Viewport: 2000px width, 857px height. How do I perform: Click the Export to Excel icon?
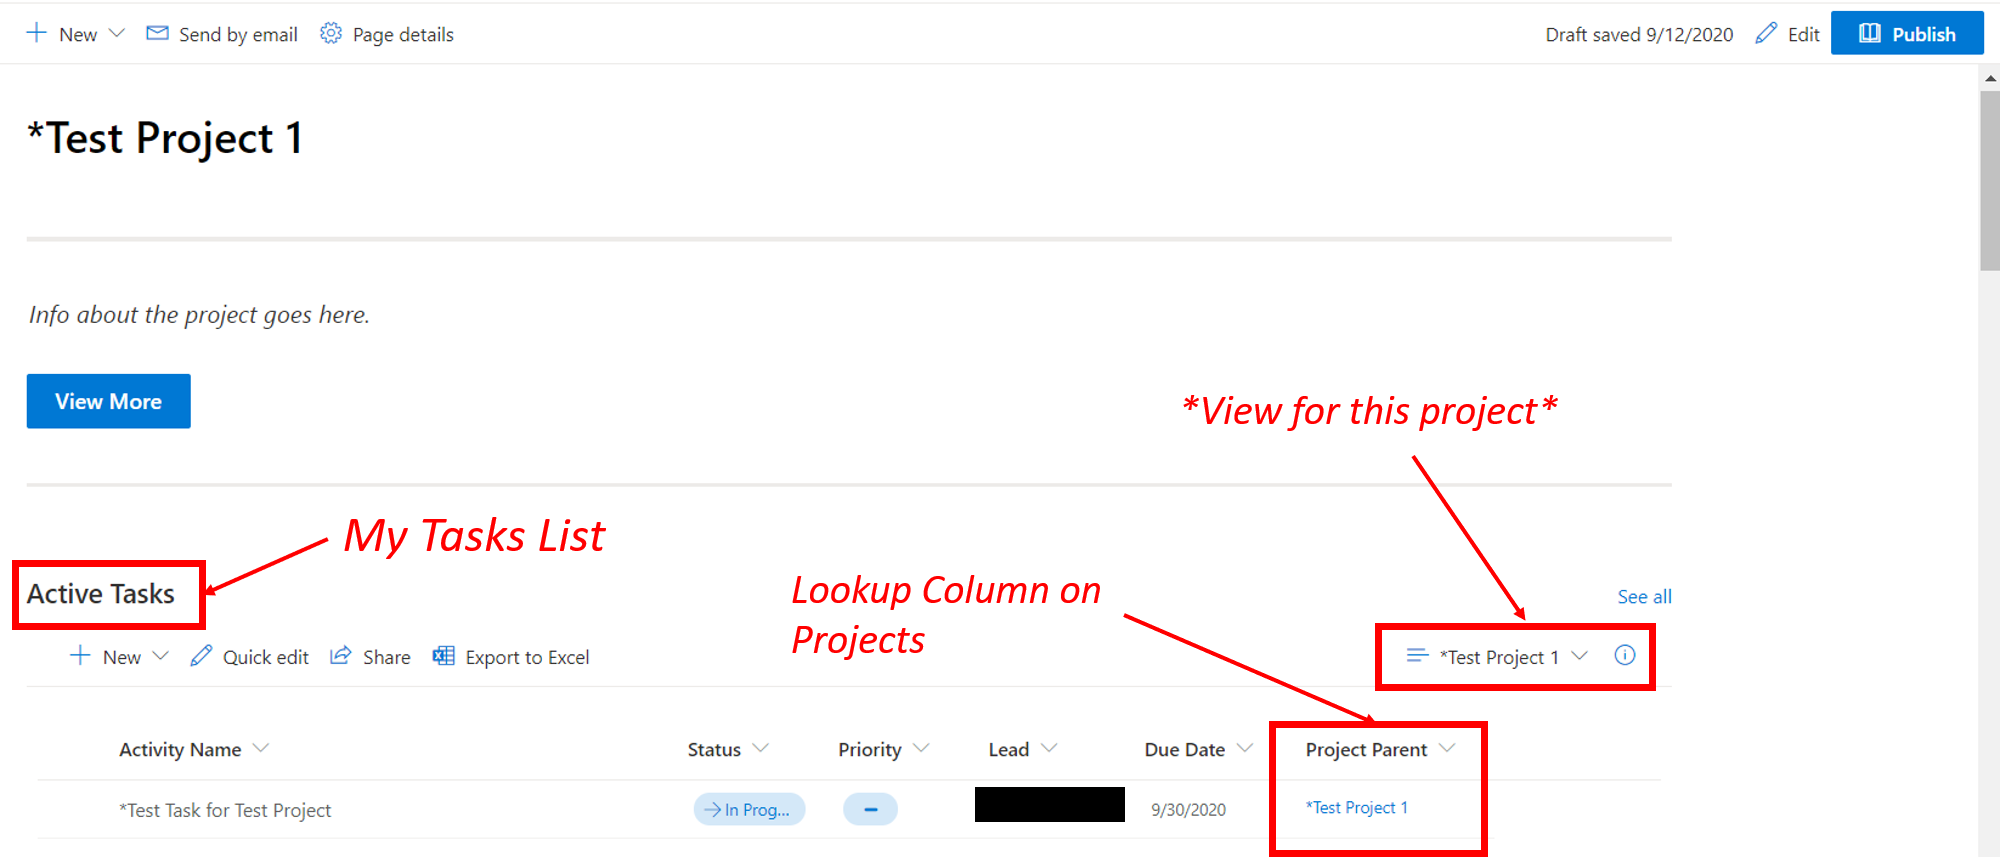tap(443, 656)
